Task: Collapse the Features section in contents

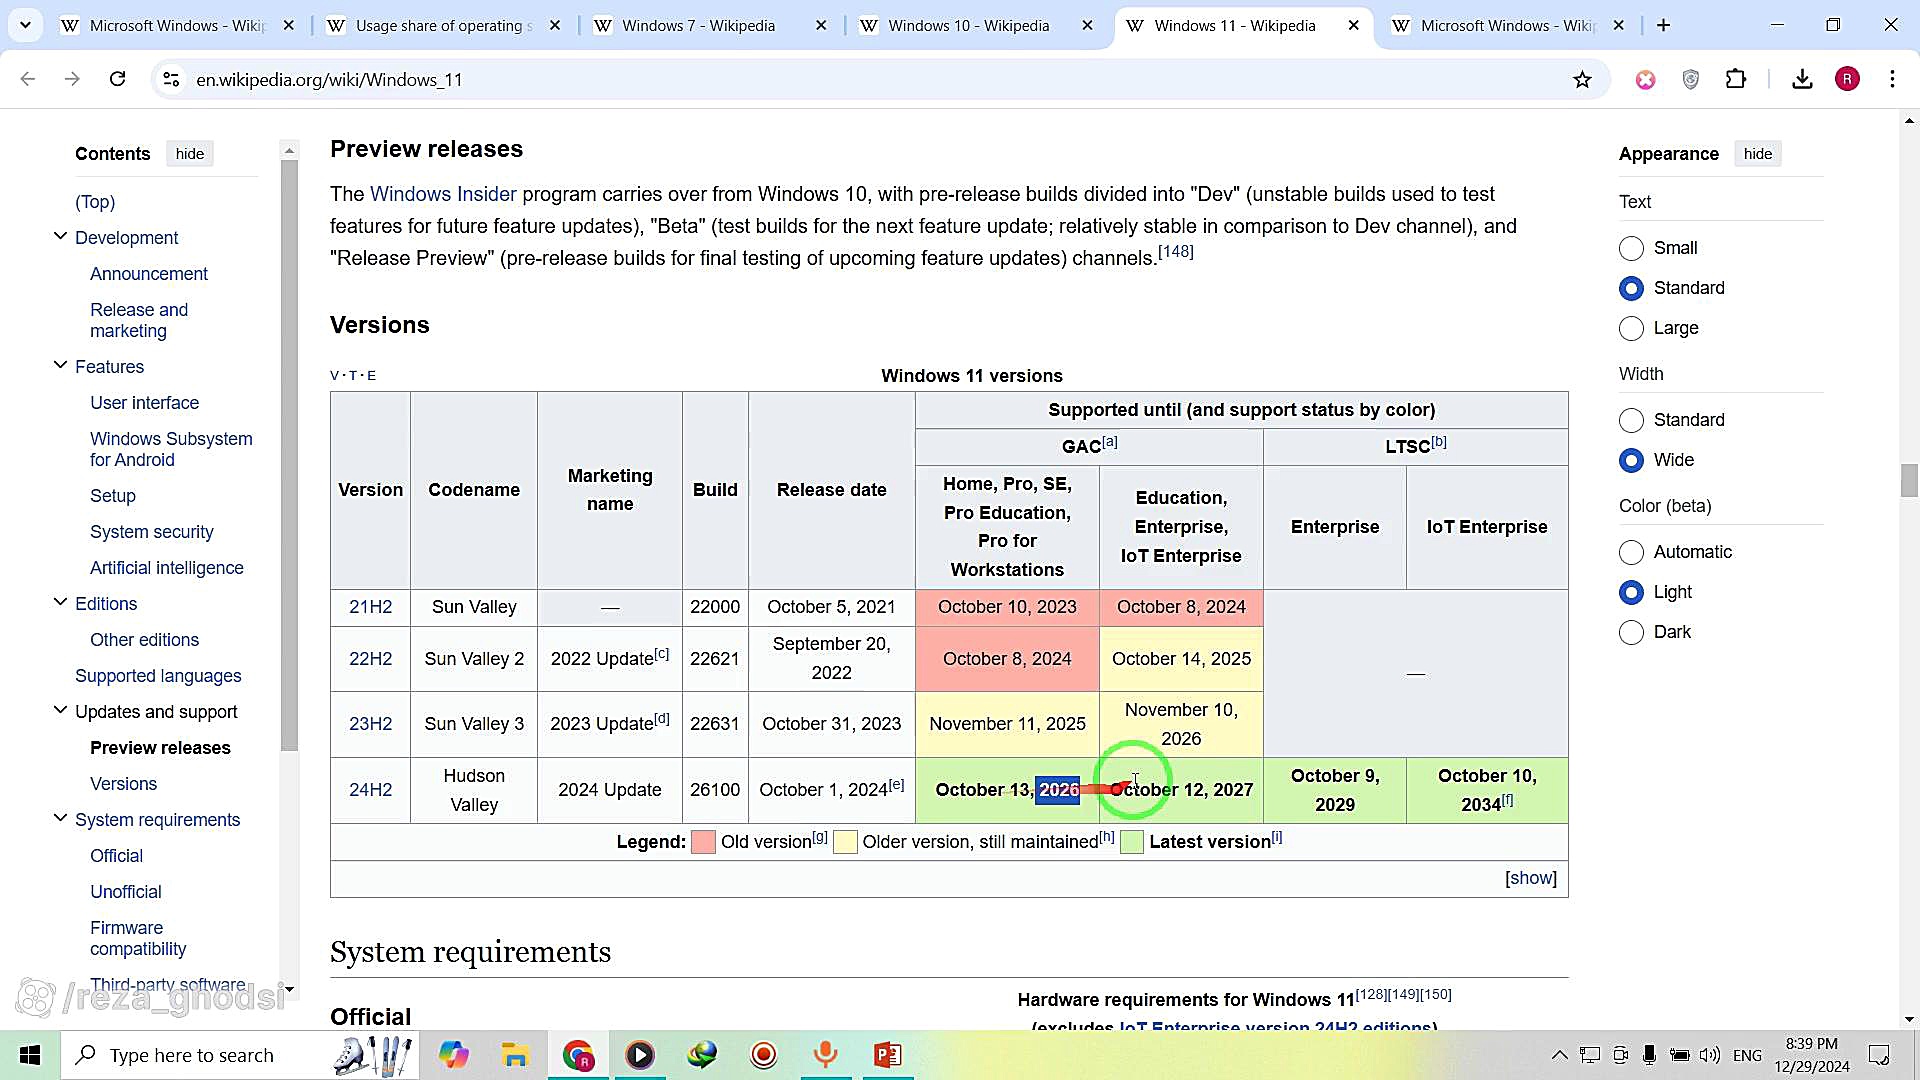Action: point(60,366)
